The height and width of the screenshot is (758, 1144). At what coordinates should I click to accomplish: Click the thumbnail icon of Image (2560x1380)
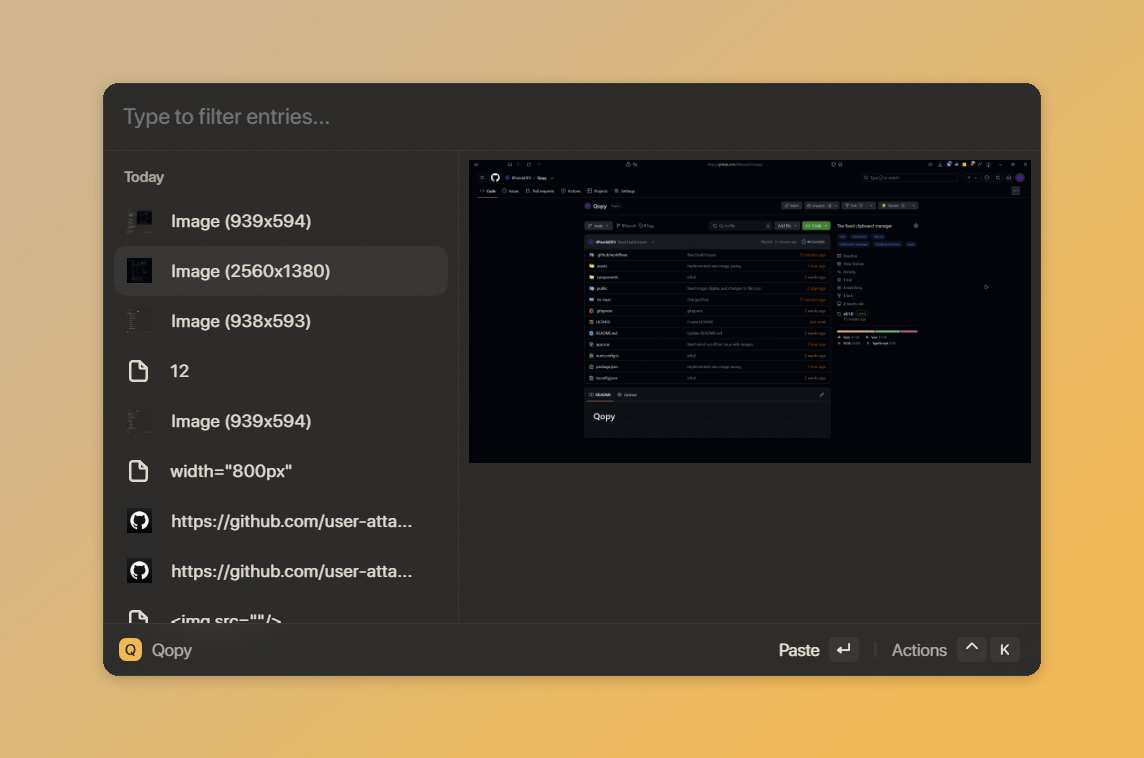click(139, 271)
